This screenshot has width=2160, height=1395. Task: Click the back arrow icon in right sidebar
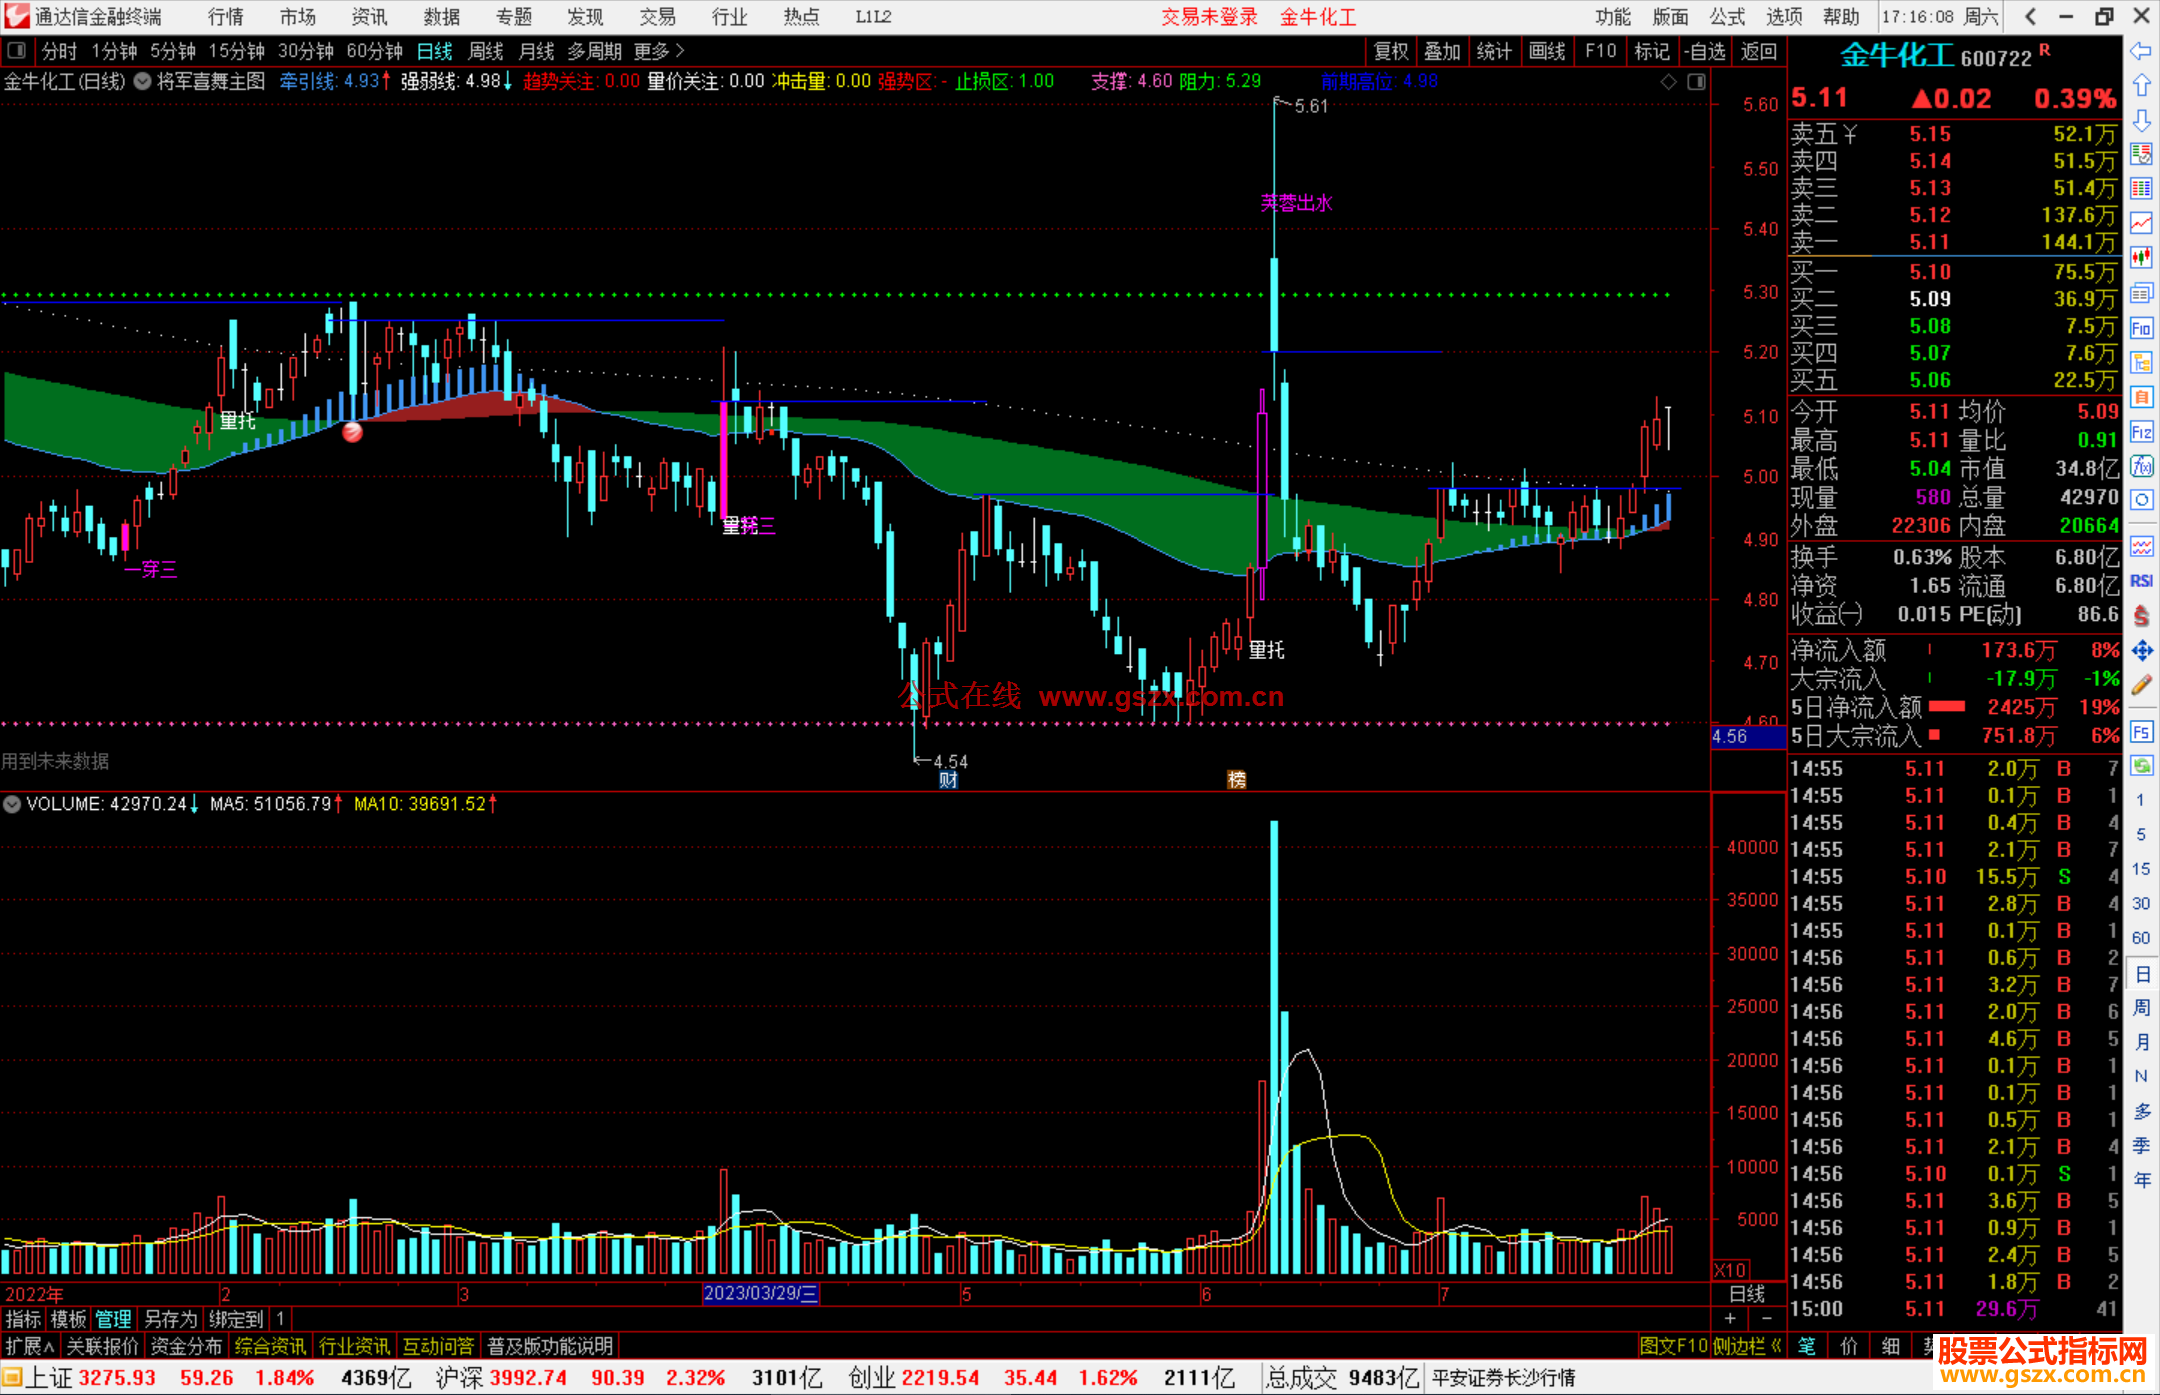pos(2141,51)
